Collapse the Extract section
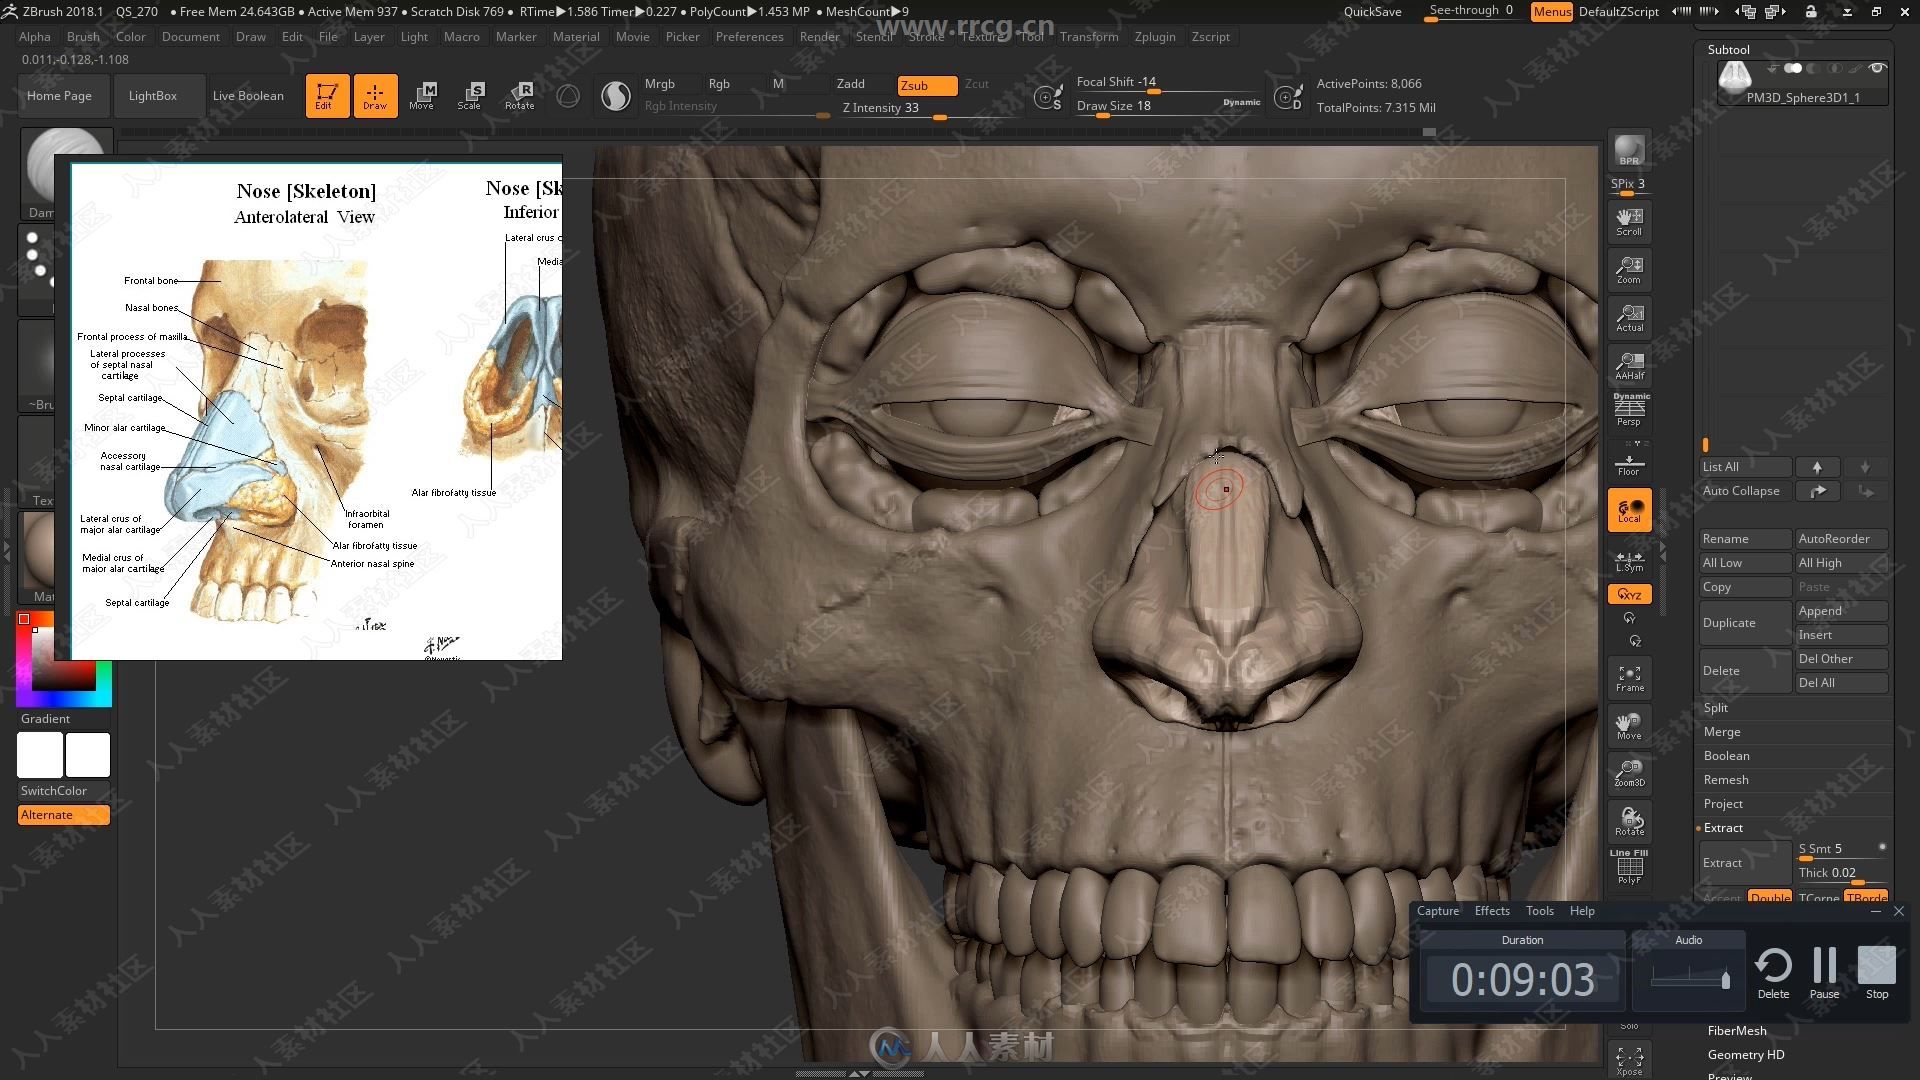Viewport: 1920px width, 1080px height. click(1723, 828)
